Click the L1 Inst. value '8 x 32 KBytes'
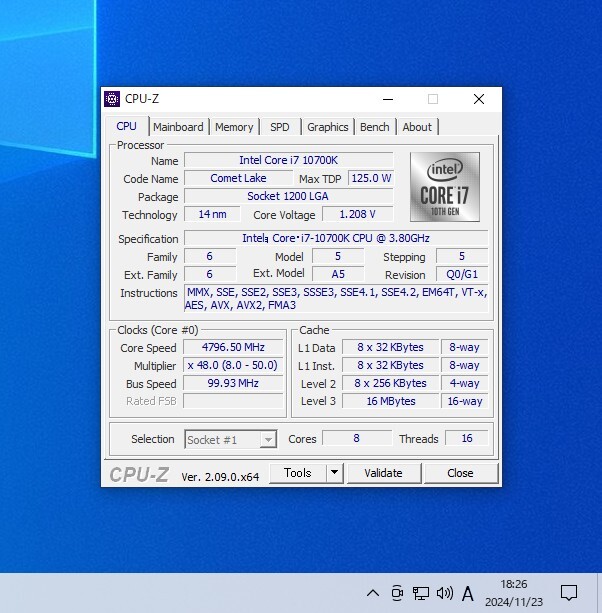 (x=391, y=365)
